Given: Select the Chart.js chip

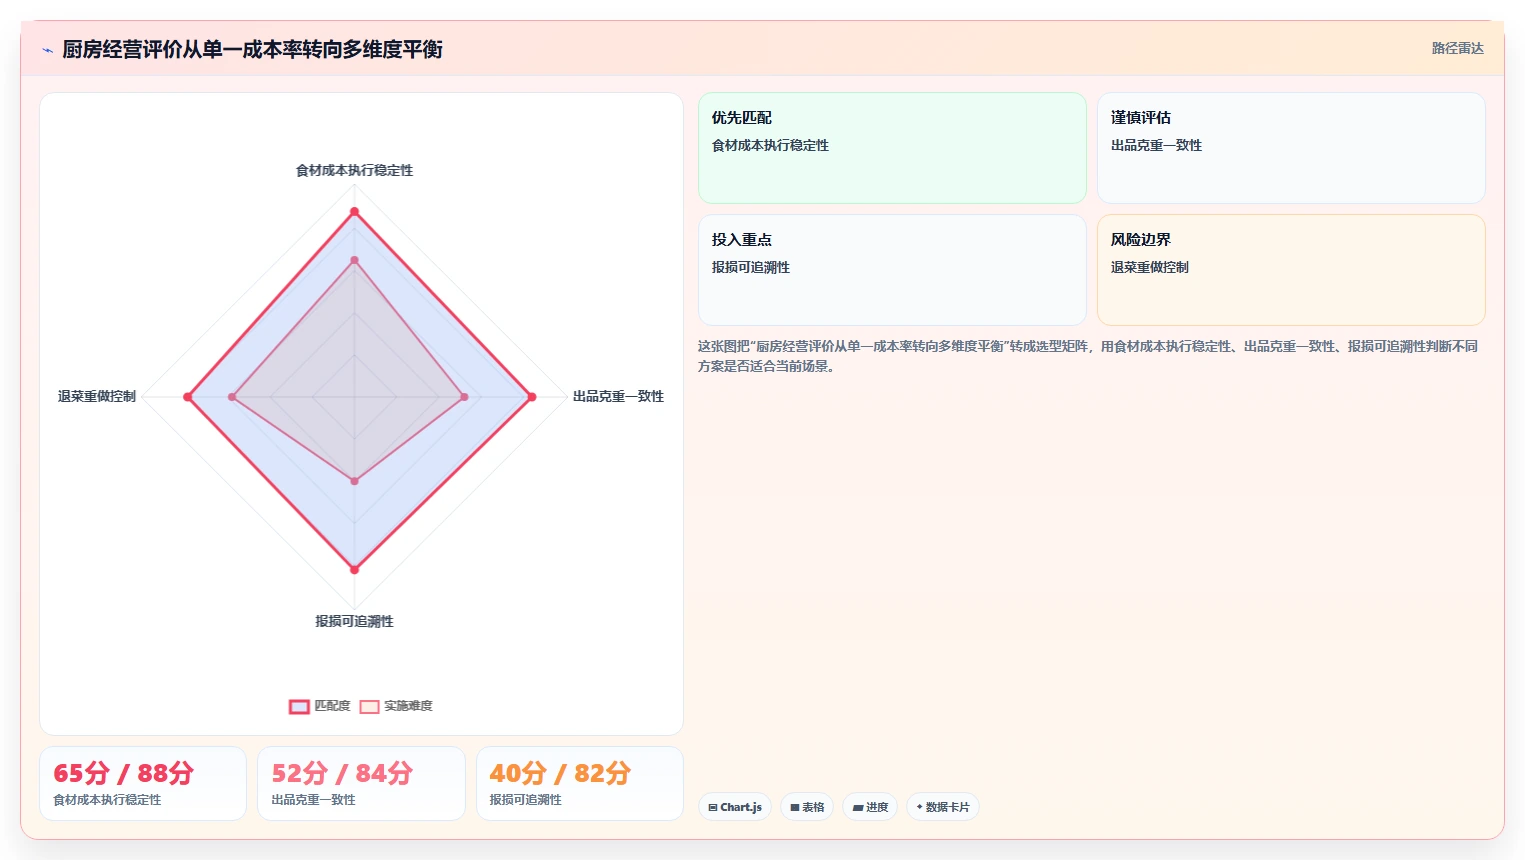Looking at the screenshot, I should pyautogui.click(x=735, y=807).
